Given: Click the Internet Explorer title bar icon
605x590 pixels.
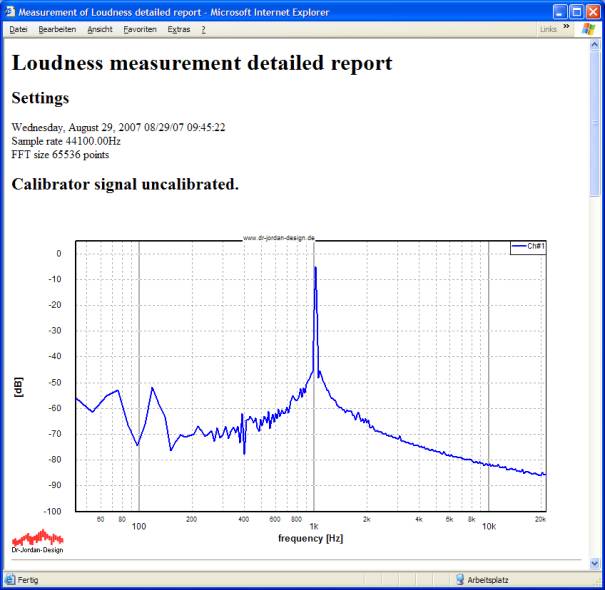Looking at the screenshot, I should (x=10, y=10).
